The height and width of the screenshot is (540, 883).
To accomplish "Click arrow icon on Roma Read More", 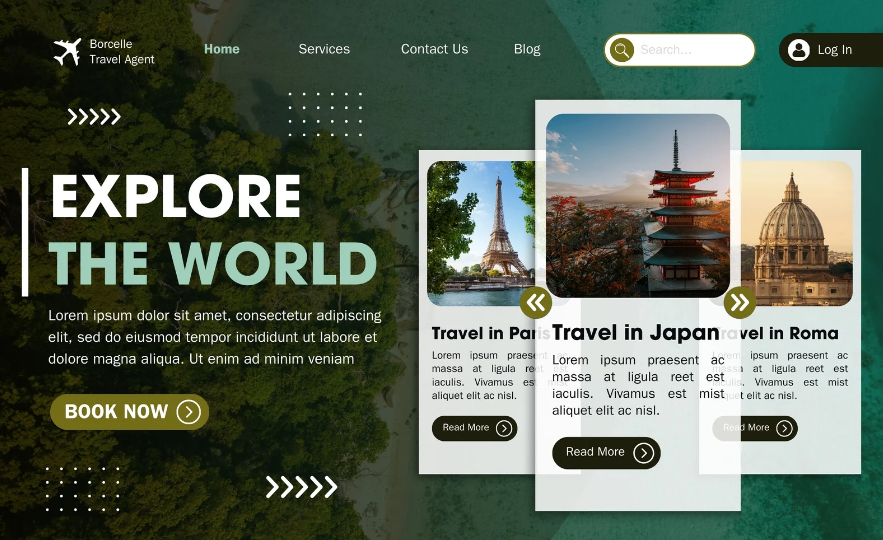I will pyautogui.click(x=785, y=428).
